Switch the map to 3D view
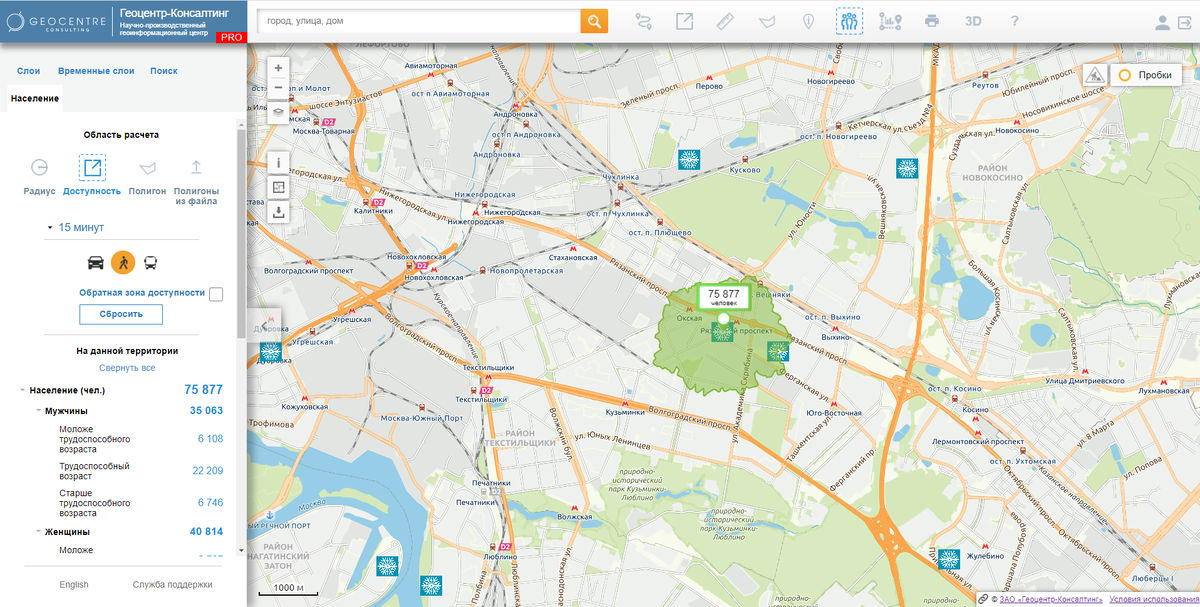 tap(973, 21)
